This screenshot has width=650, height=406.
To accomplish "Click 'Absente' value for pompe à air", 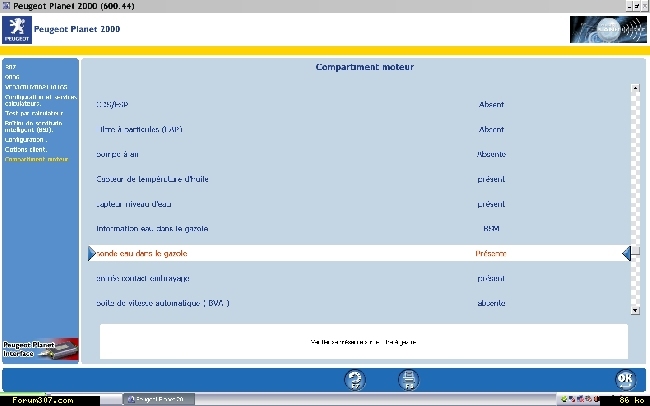I will tap(491, 154).
